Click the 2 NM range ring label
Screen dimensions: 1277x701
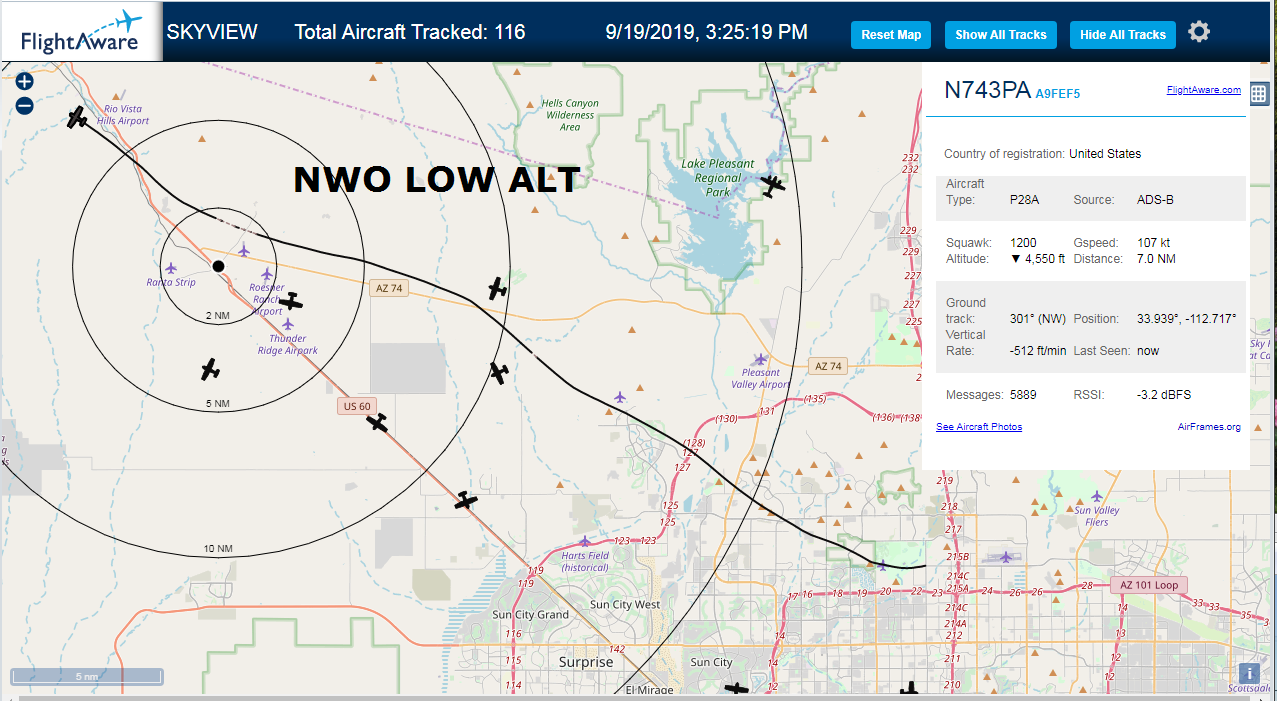(x=217, y=316)
